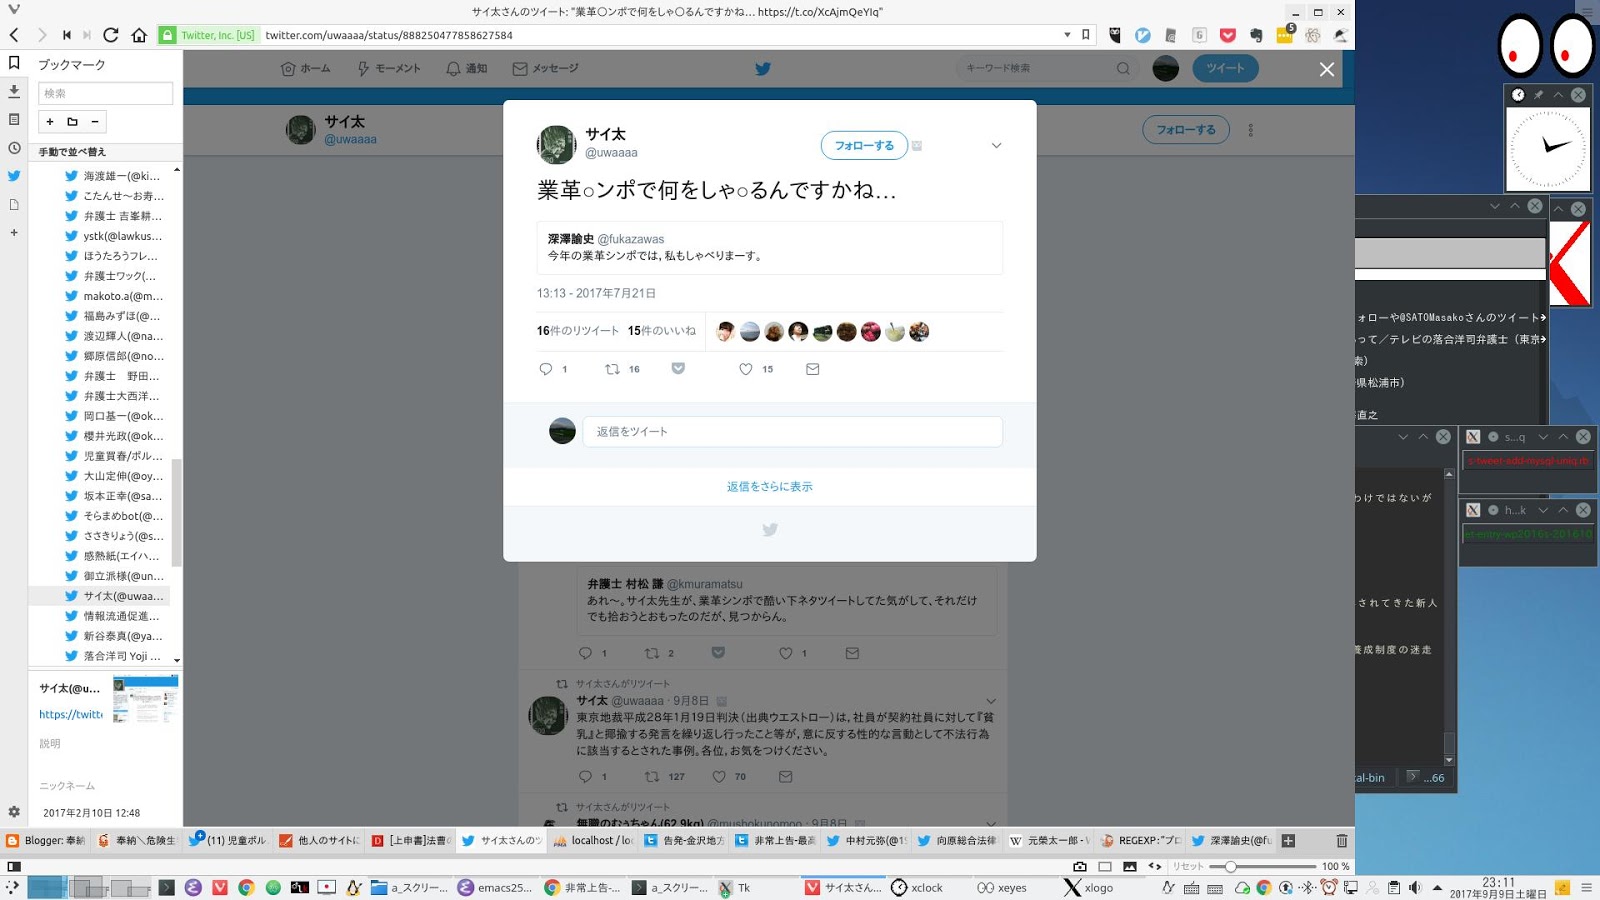
Task: Click フォローする button in the tweet modal
Action: 864,146
